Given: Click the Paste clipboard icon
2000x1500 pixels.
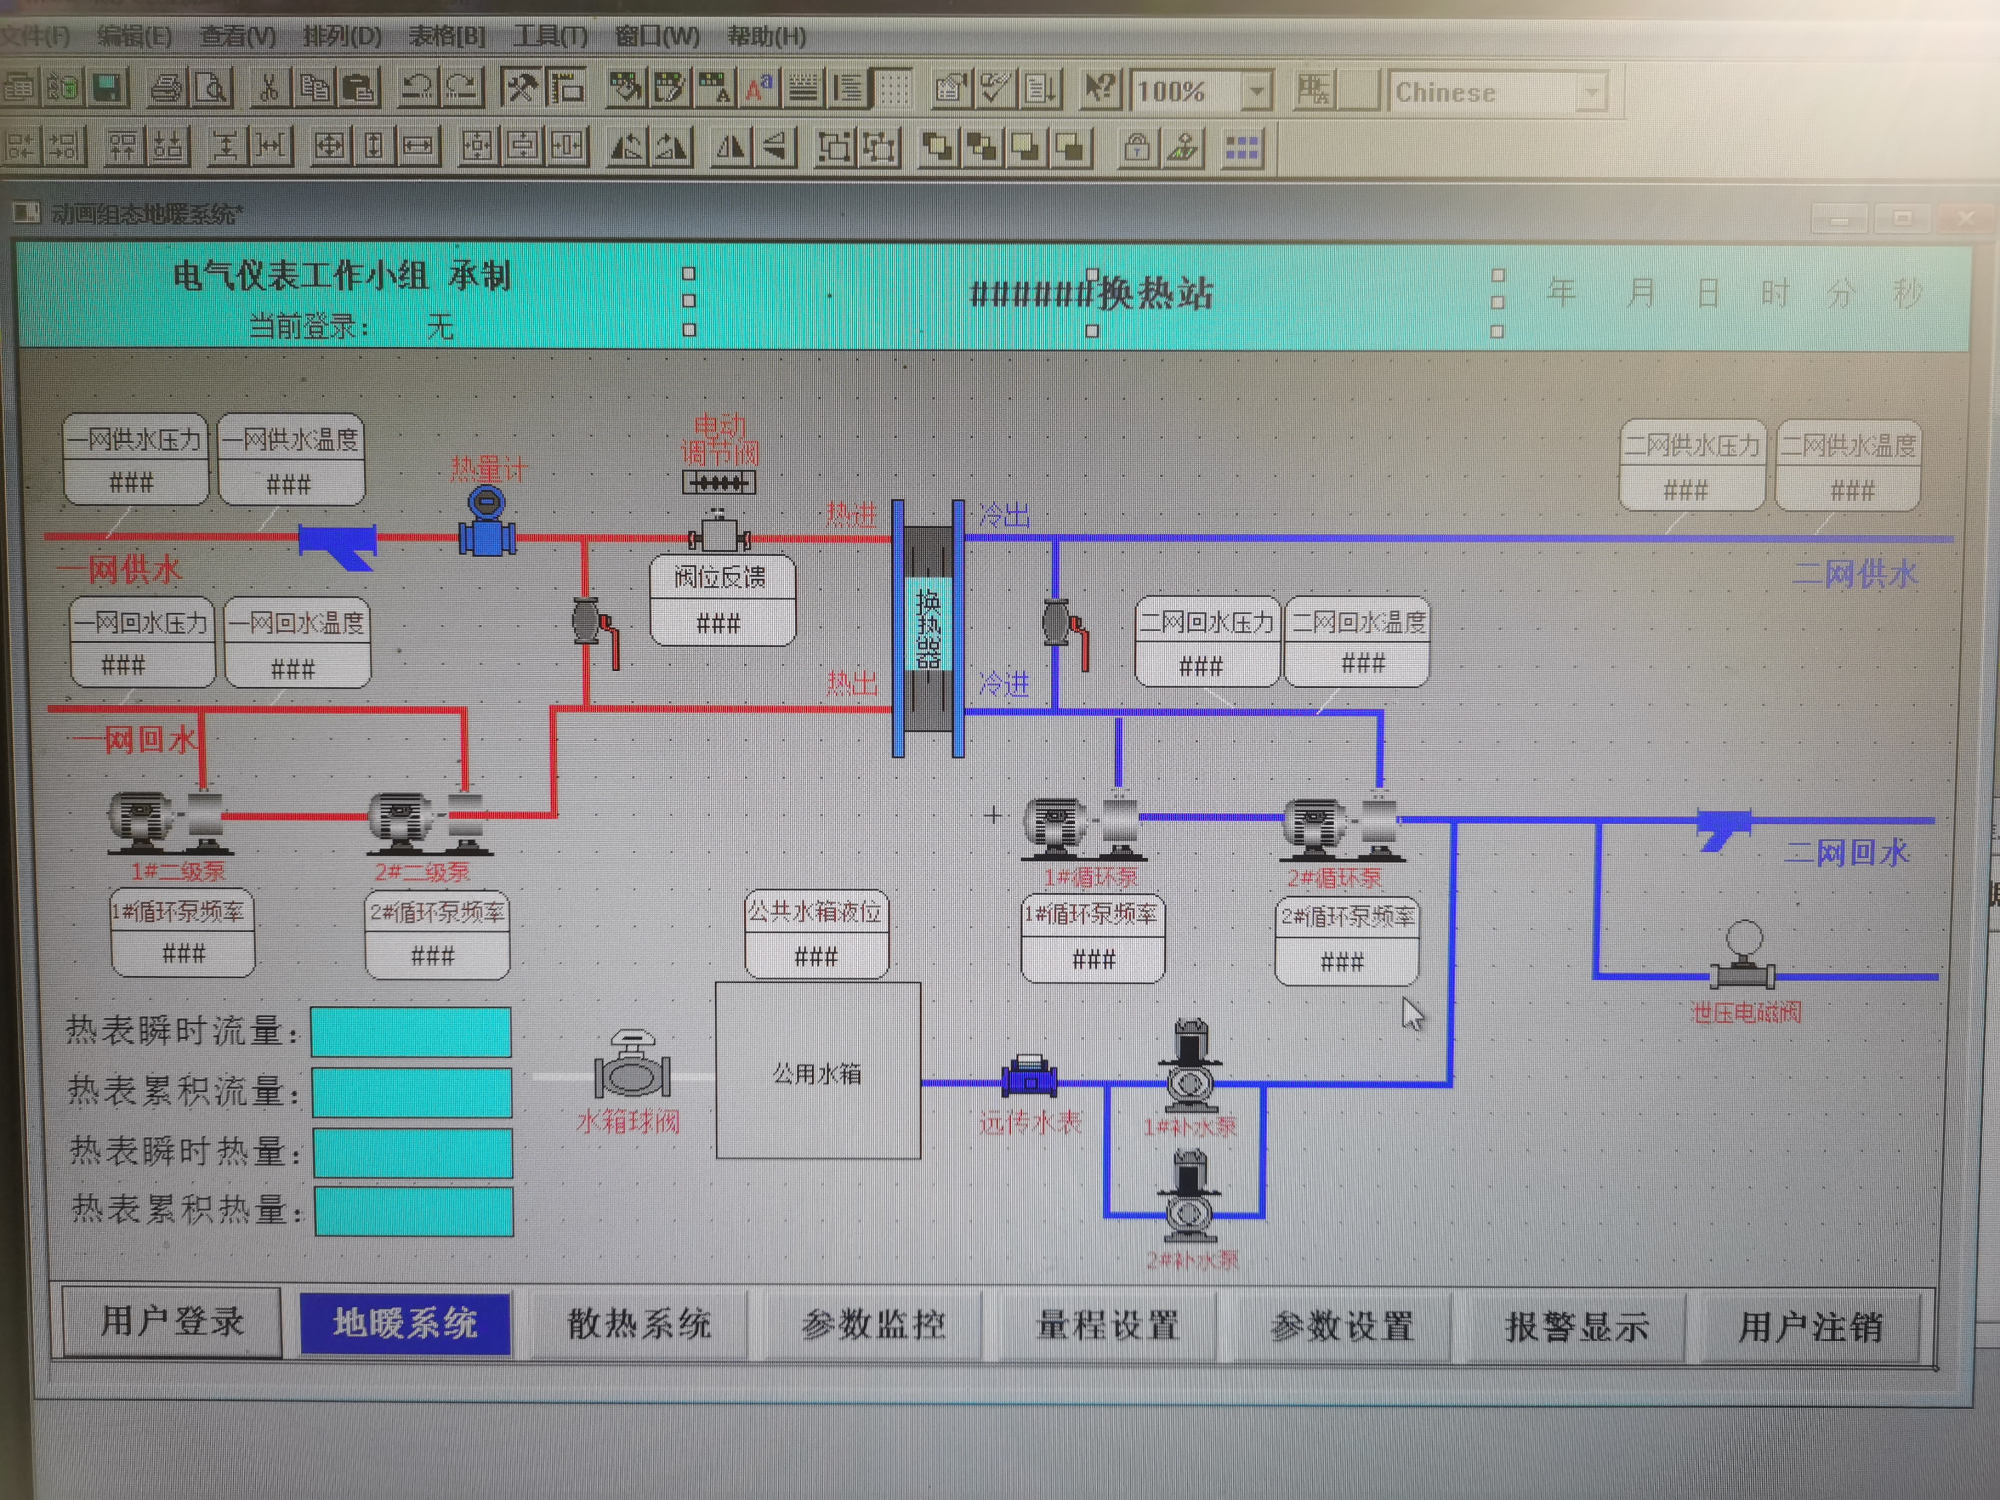Looking at the screenshot, I should tap(359, 89).
